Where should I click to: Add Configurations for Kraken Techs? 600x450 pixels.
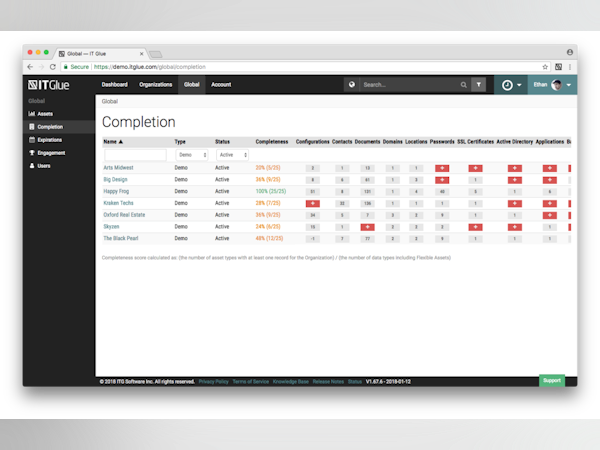[313, 204]
